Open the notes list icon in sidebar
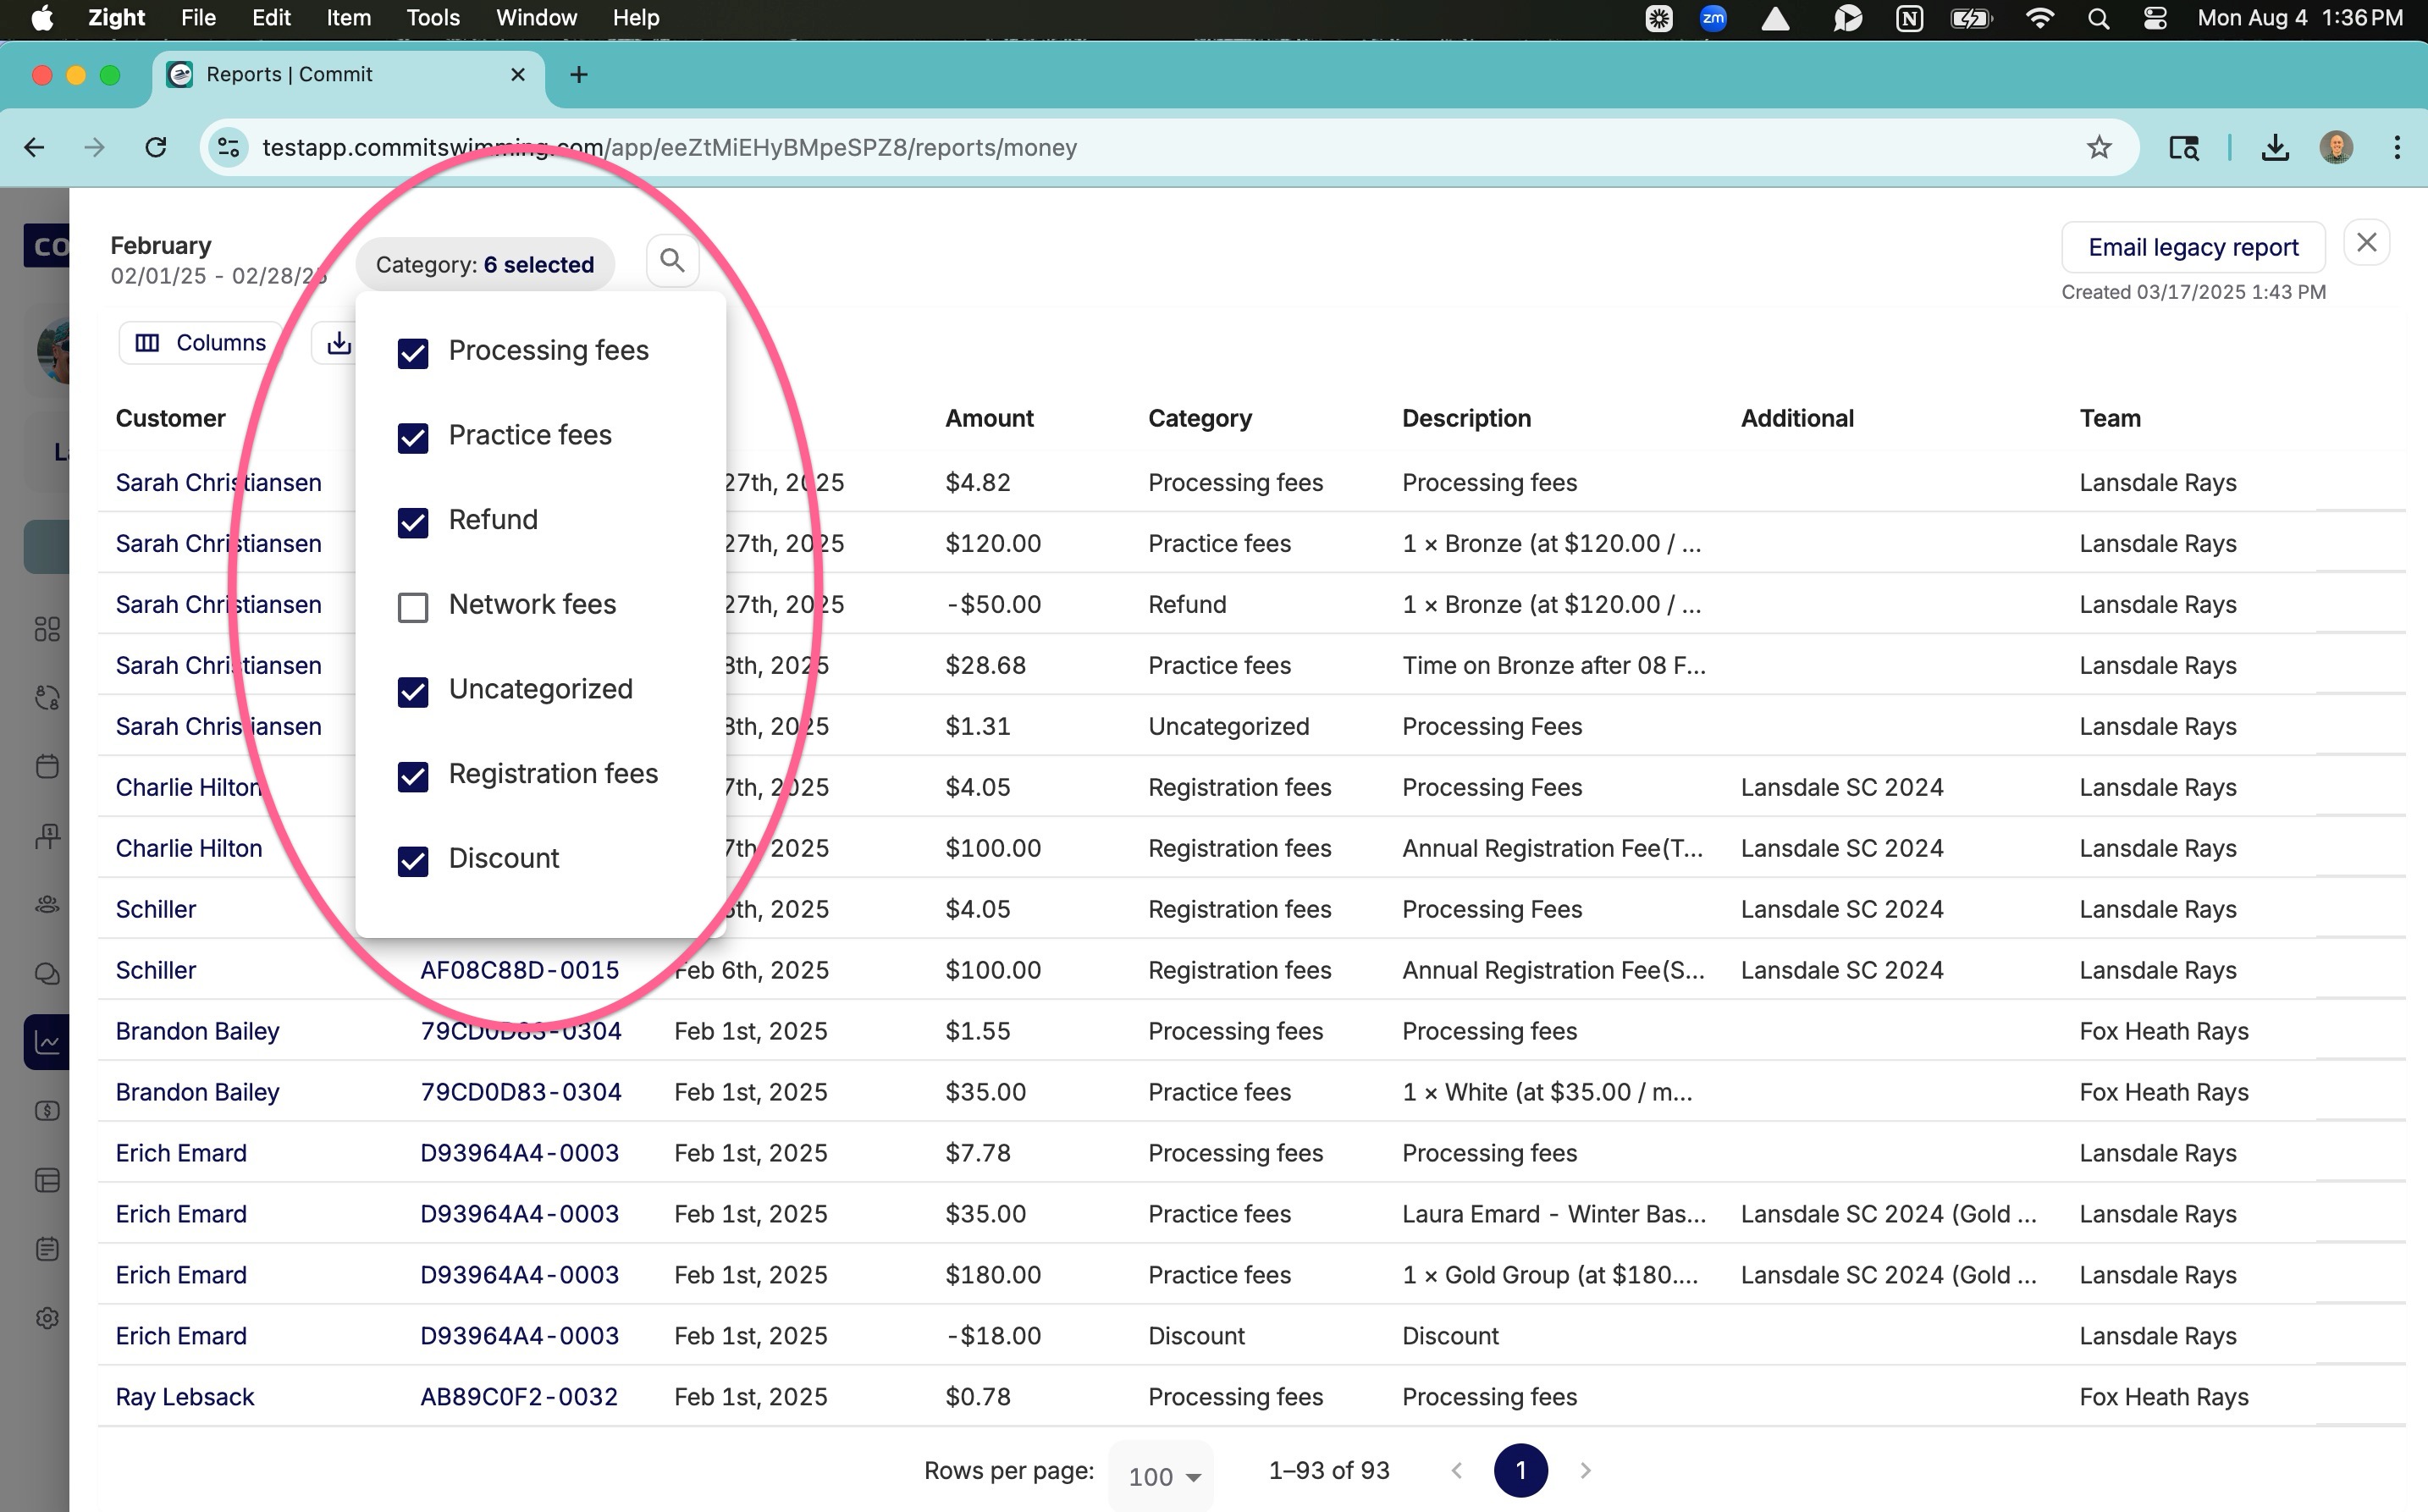This screenshot has height=1512, width=2428. pyautogui.click(x=47, y=1249)
